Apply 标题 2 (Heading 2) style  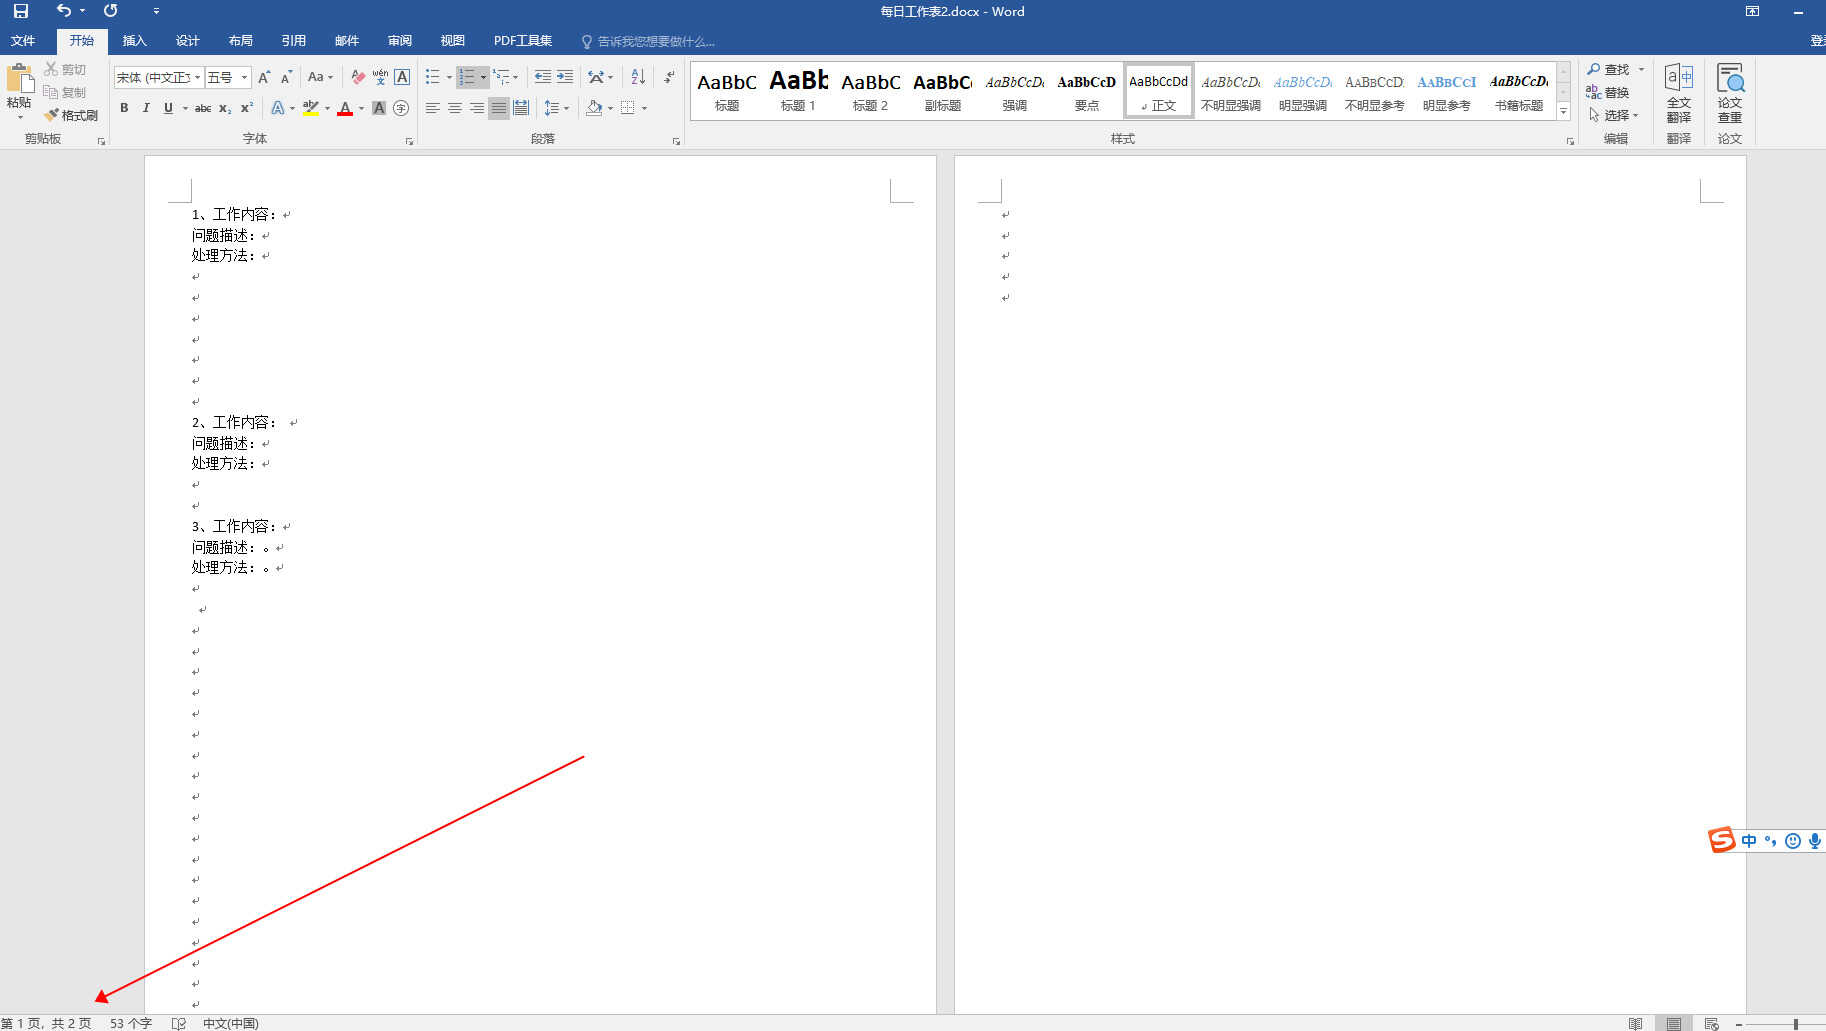point(871,91)
